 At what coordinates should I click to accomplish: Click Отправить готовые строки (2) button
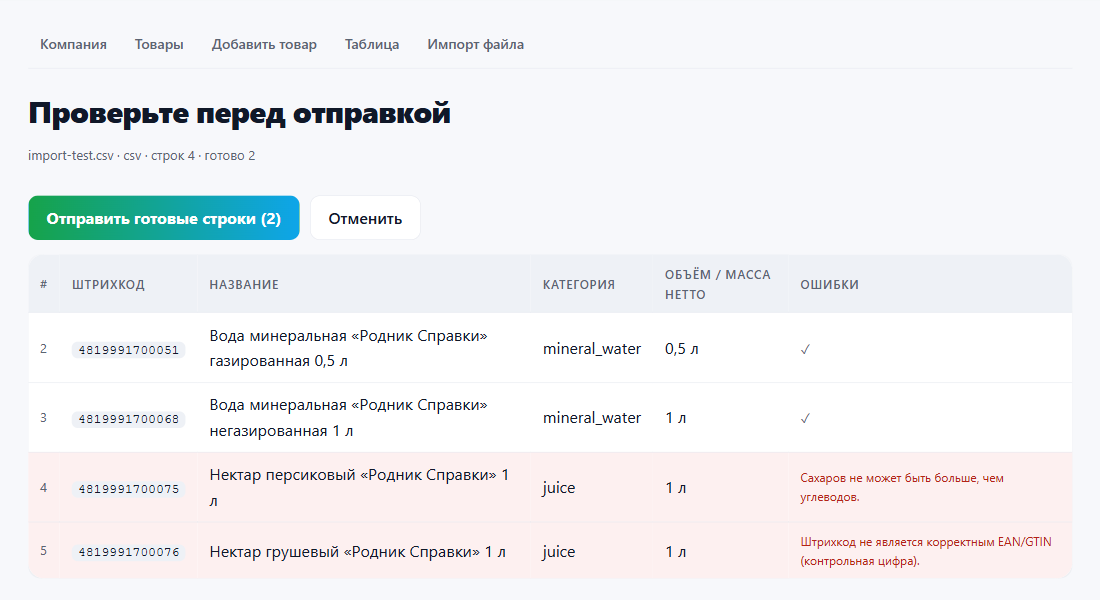click(164, 218)
